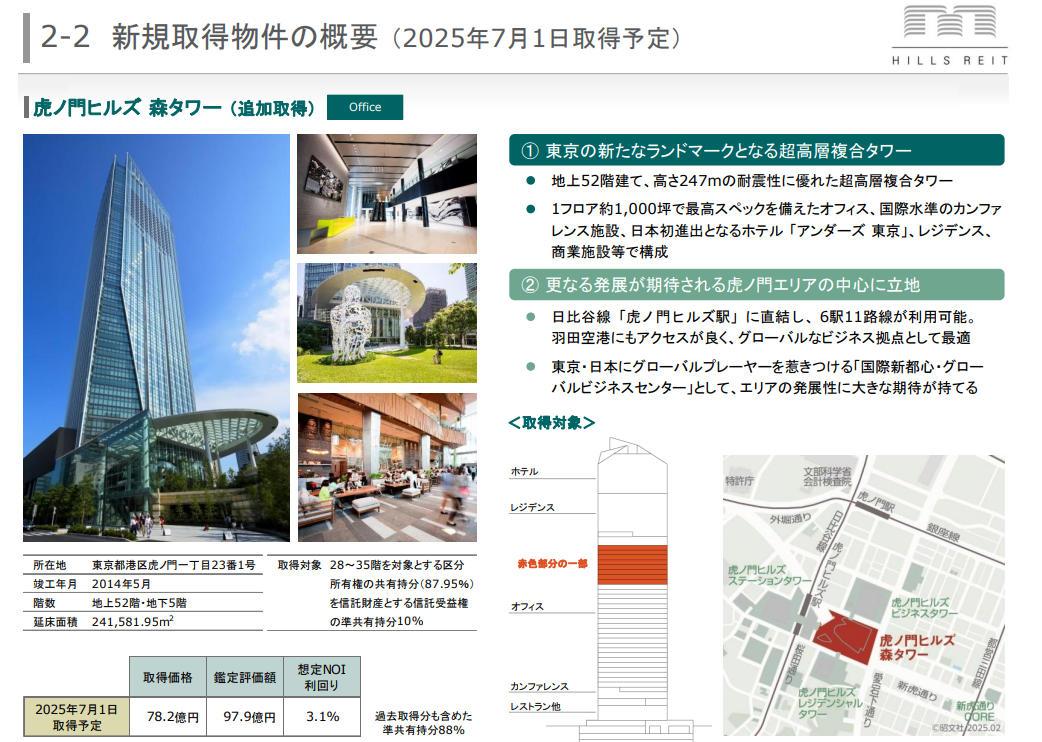Click text 28〜35階を対象とする区分

click(397, 565)
